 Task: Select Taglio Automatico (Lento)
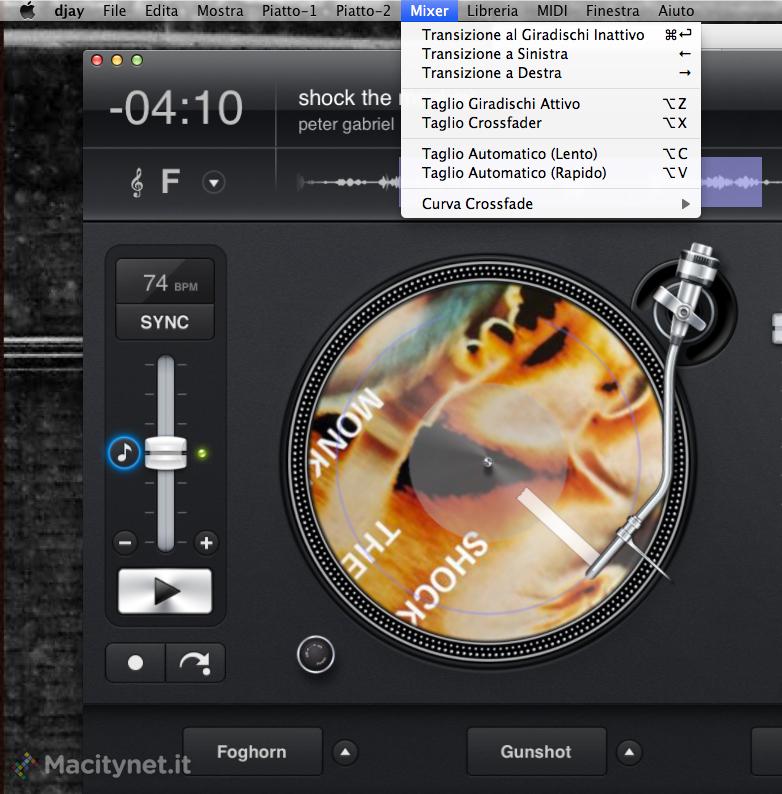551,153
